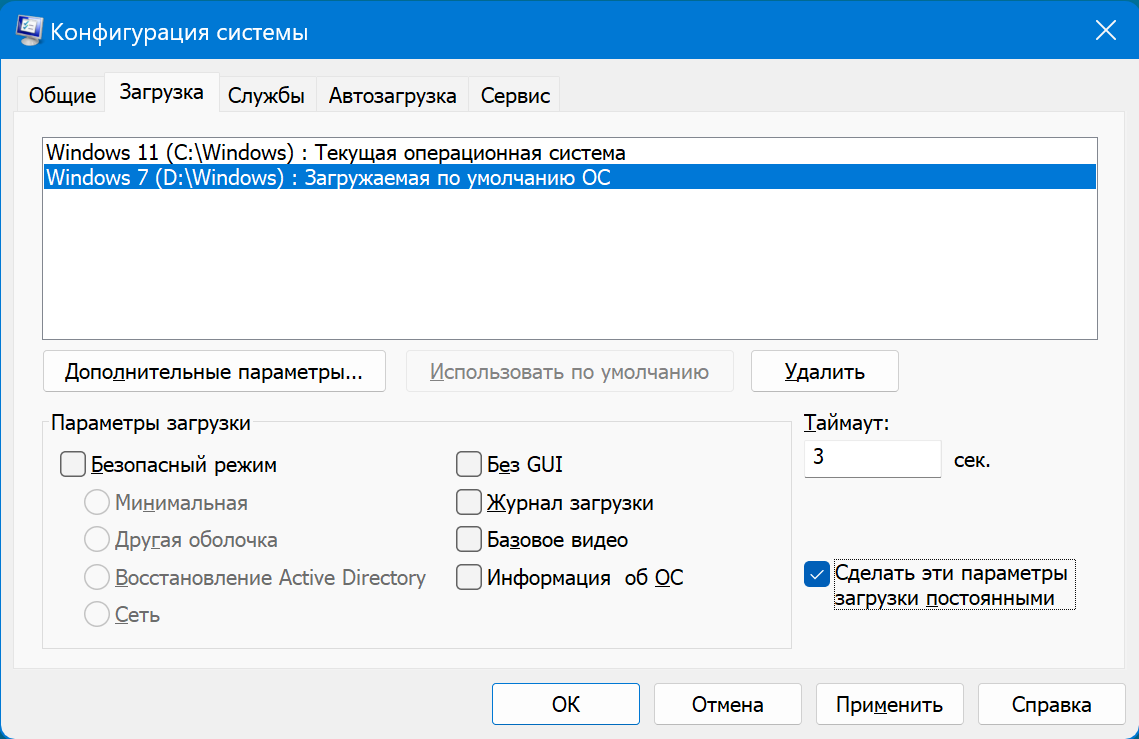Image resolution: width=1139 pixels, height=739 pixels.
Task: Open Дополнительные параметры dialog
Action: 214,371
